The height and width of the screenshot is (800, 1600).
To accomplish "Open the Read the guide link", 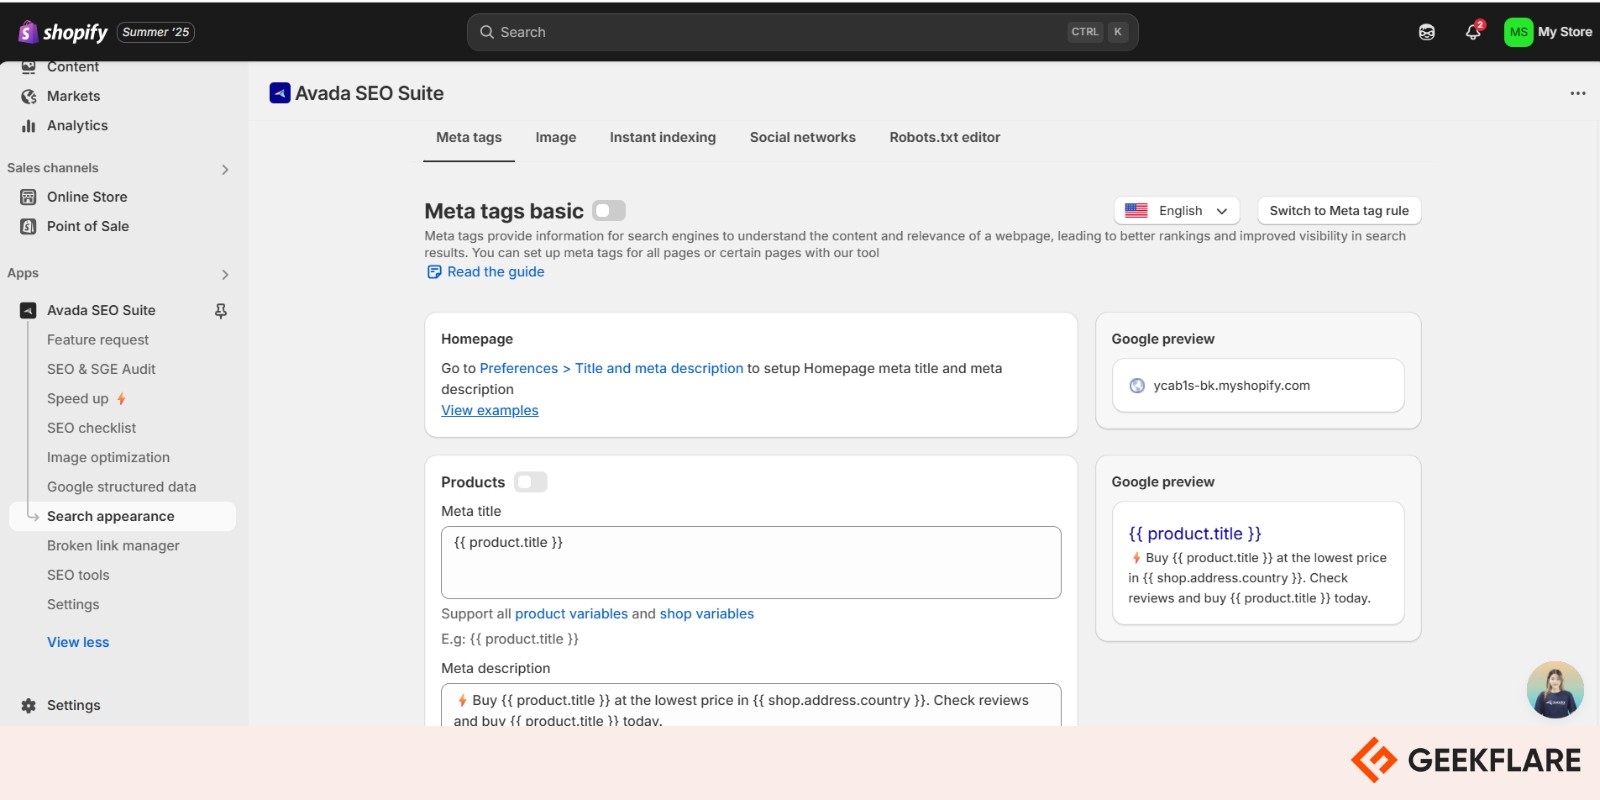I will pyautogui.click(x=496, y=272).
